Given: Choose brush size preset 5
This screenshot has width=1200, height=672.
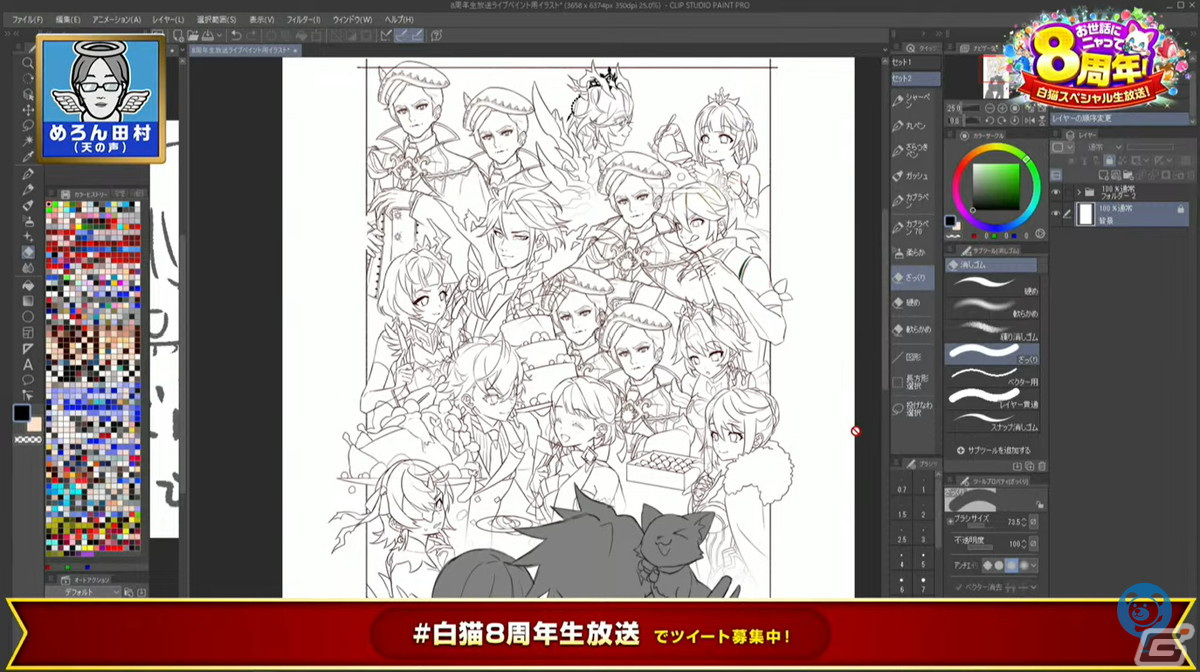Looking at the screenshot, I should click(x=923, y=561).
